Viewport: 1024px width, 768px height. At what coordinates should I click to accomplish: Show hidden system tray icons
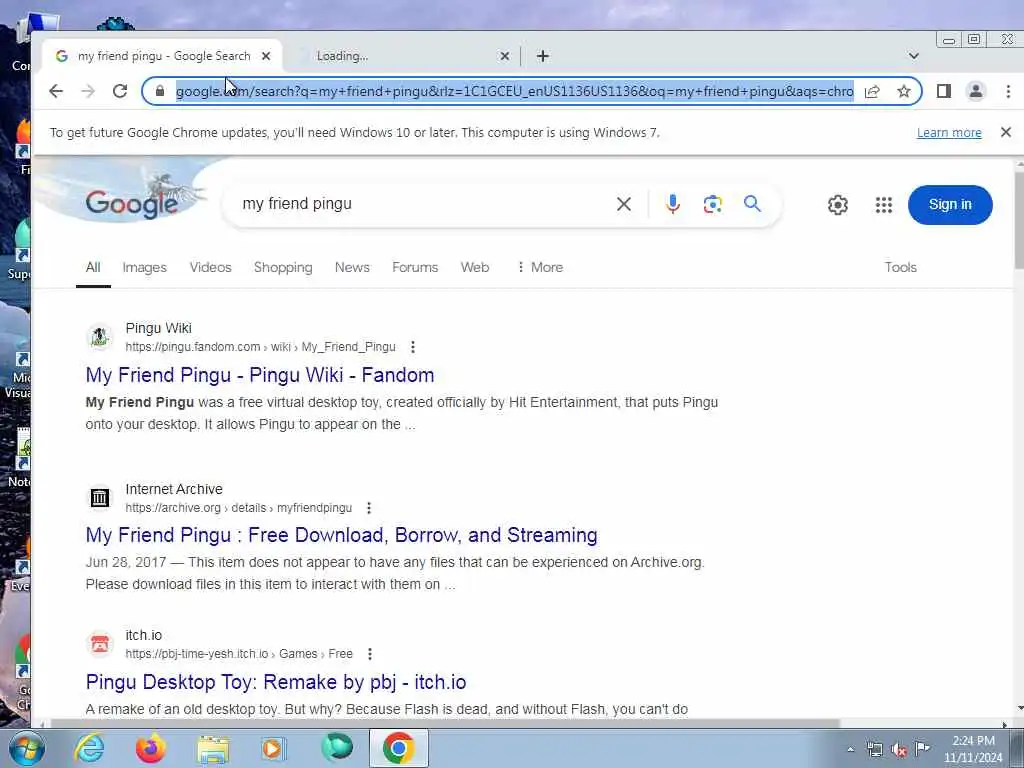(850, 750)
